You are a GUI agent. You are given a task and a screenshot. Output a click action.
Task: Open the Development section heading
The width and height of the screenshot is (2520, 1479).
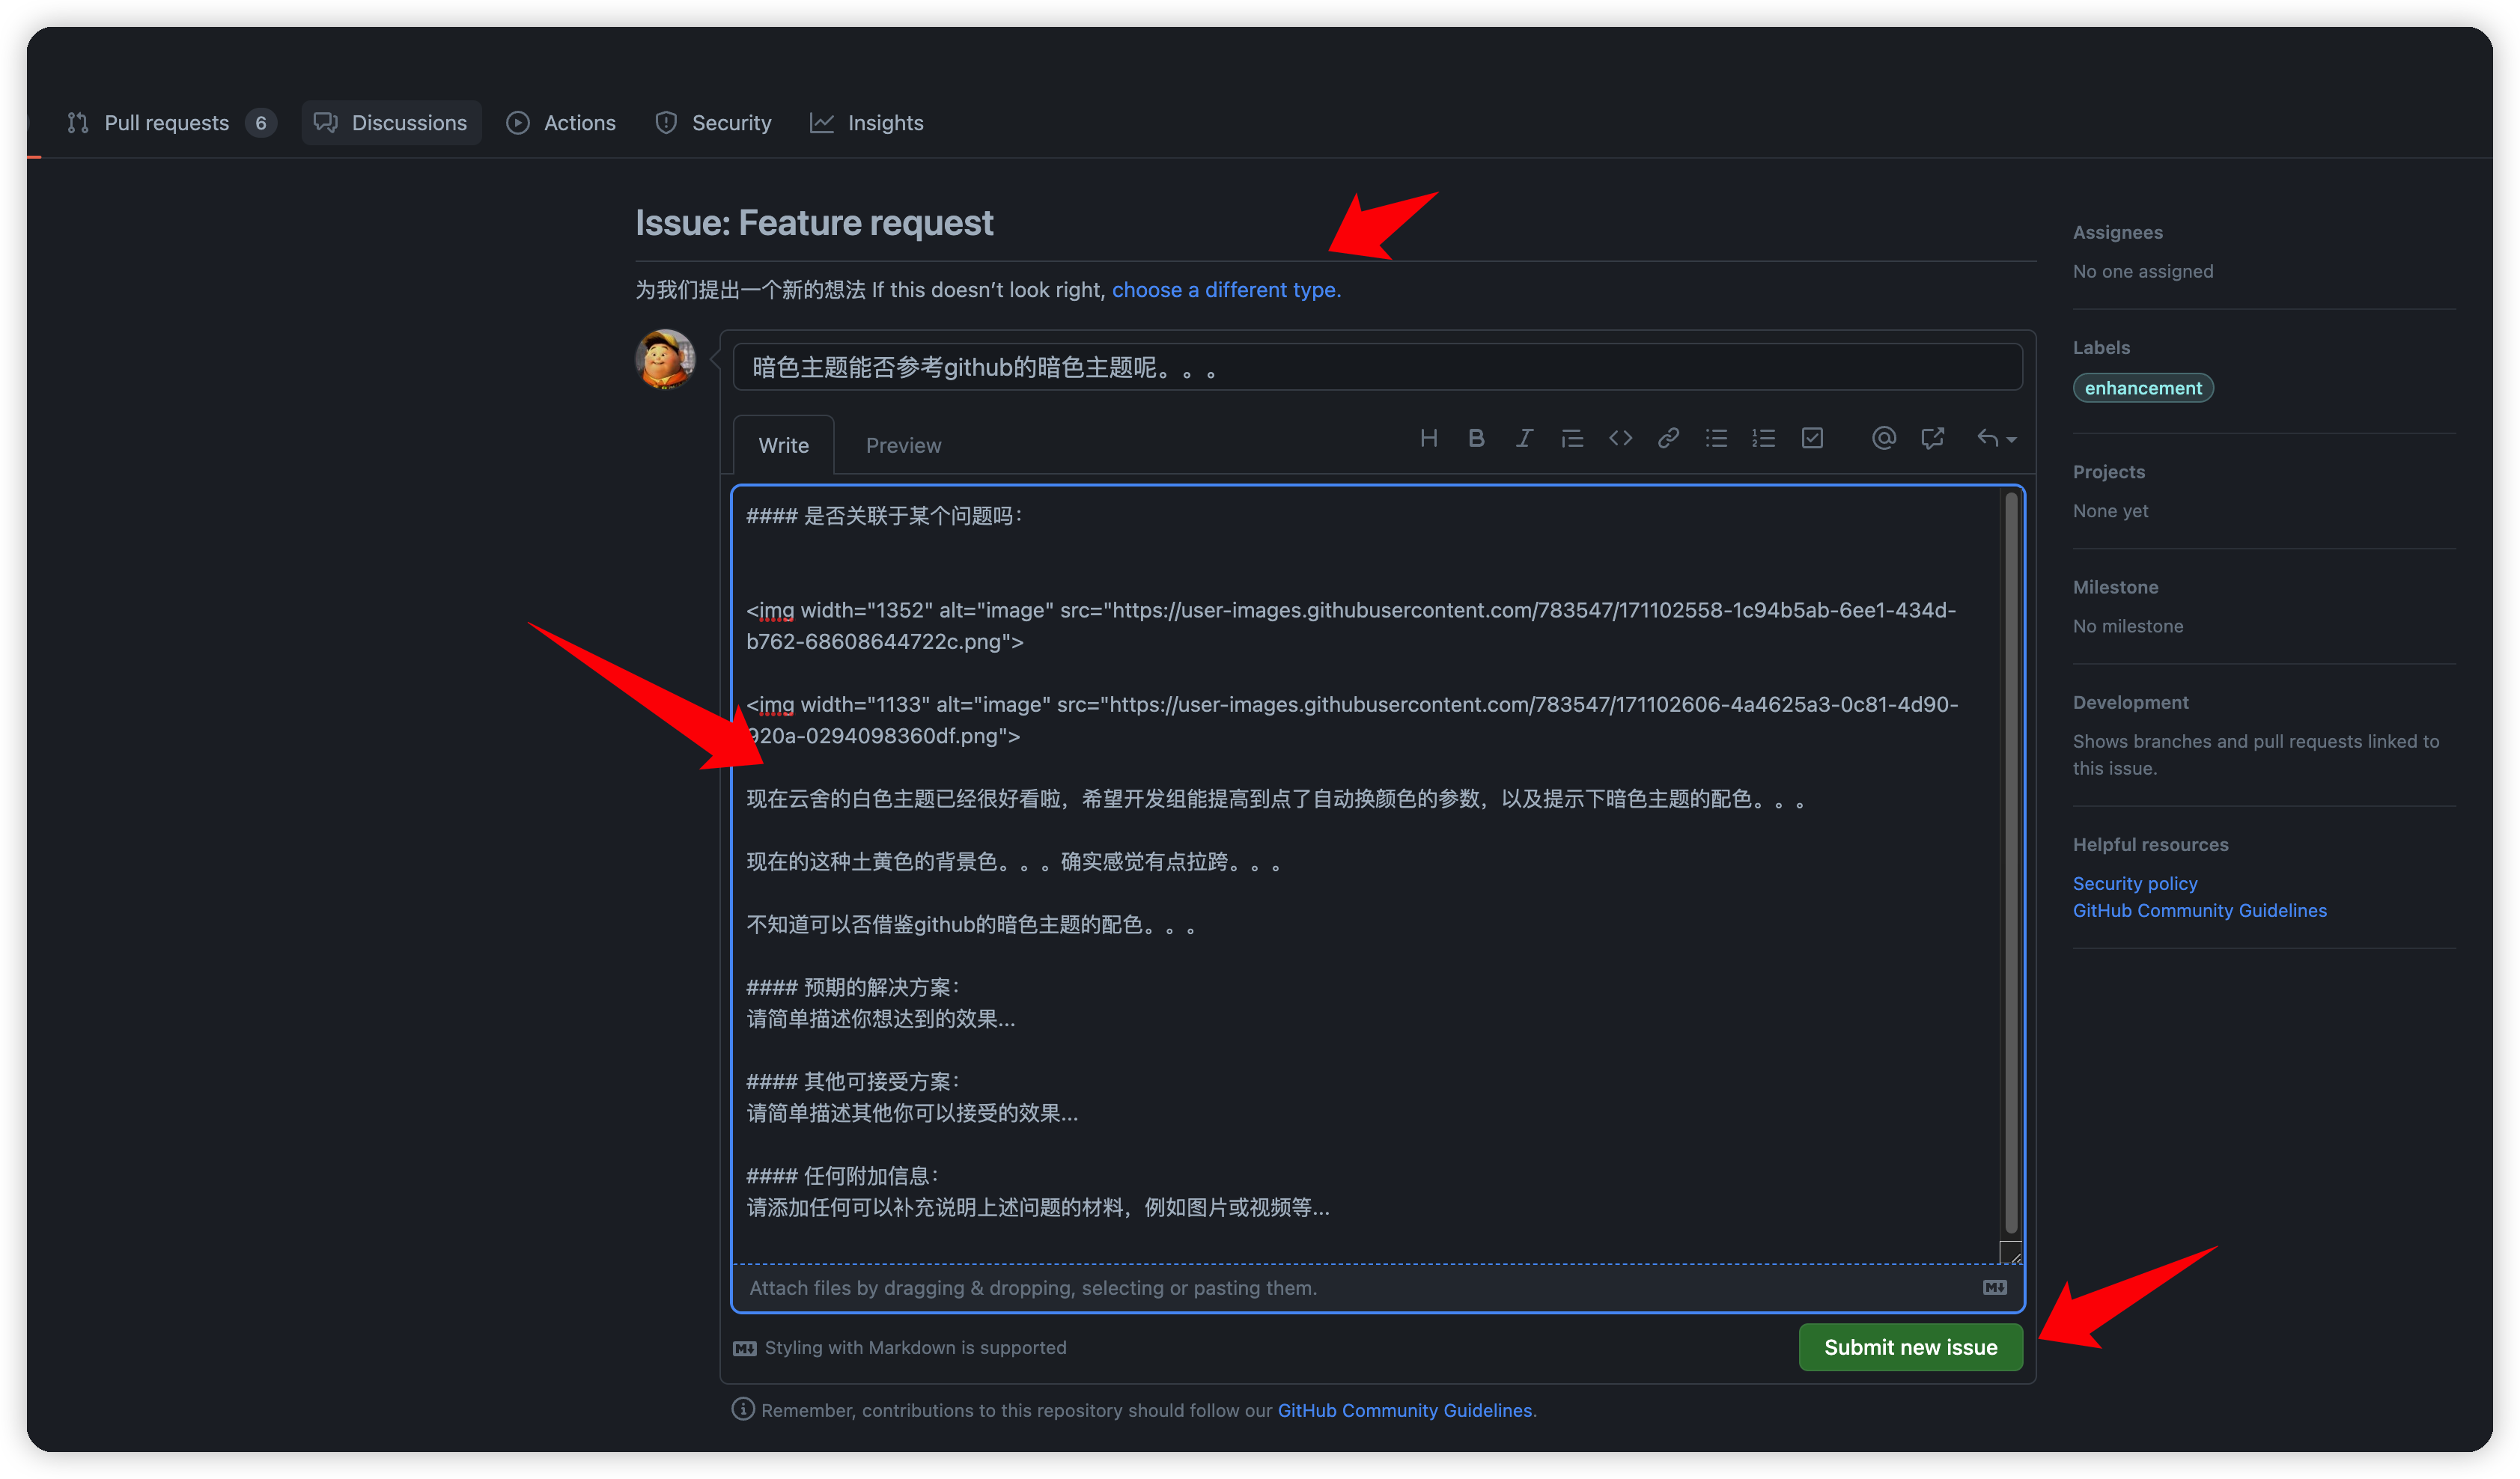point(2130,702)
